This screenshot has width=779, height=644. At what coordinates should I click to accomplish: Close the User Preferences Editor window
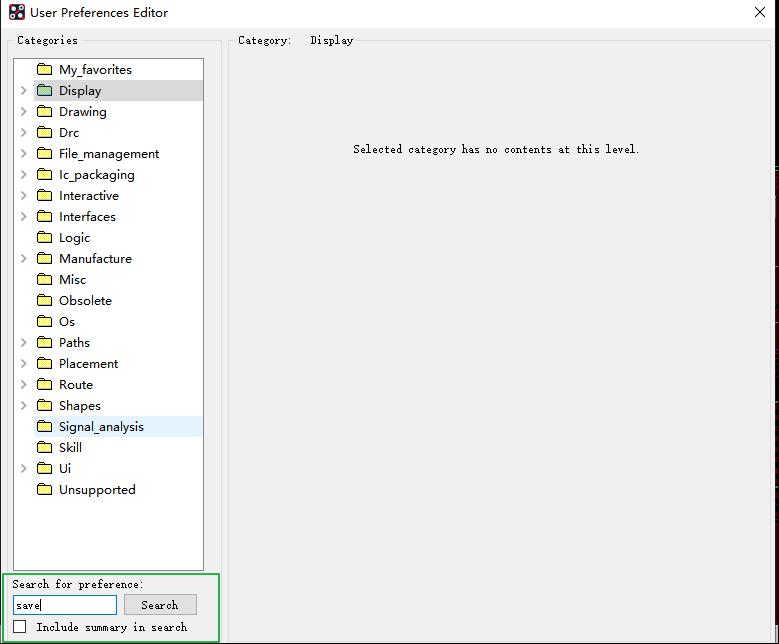point(759,13)
